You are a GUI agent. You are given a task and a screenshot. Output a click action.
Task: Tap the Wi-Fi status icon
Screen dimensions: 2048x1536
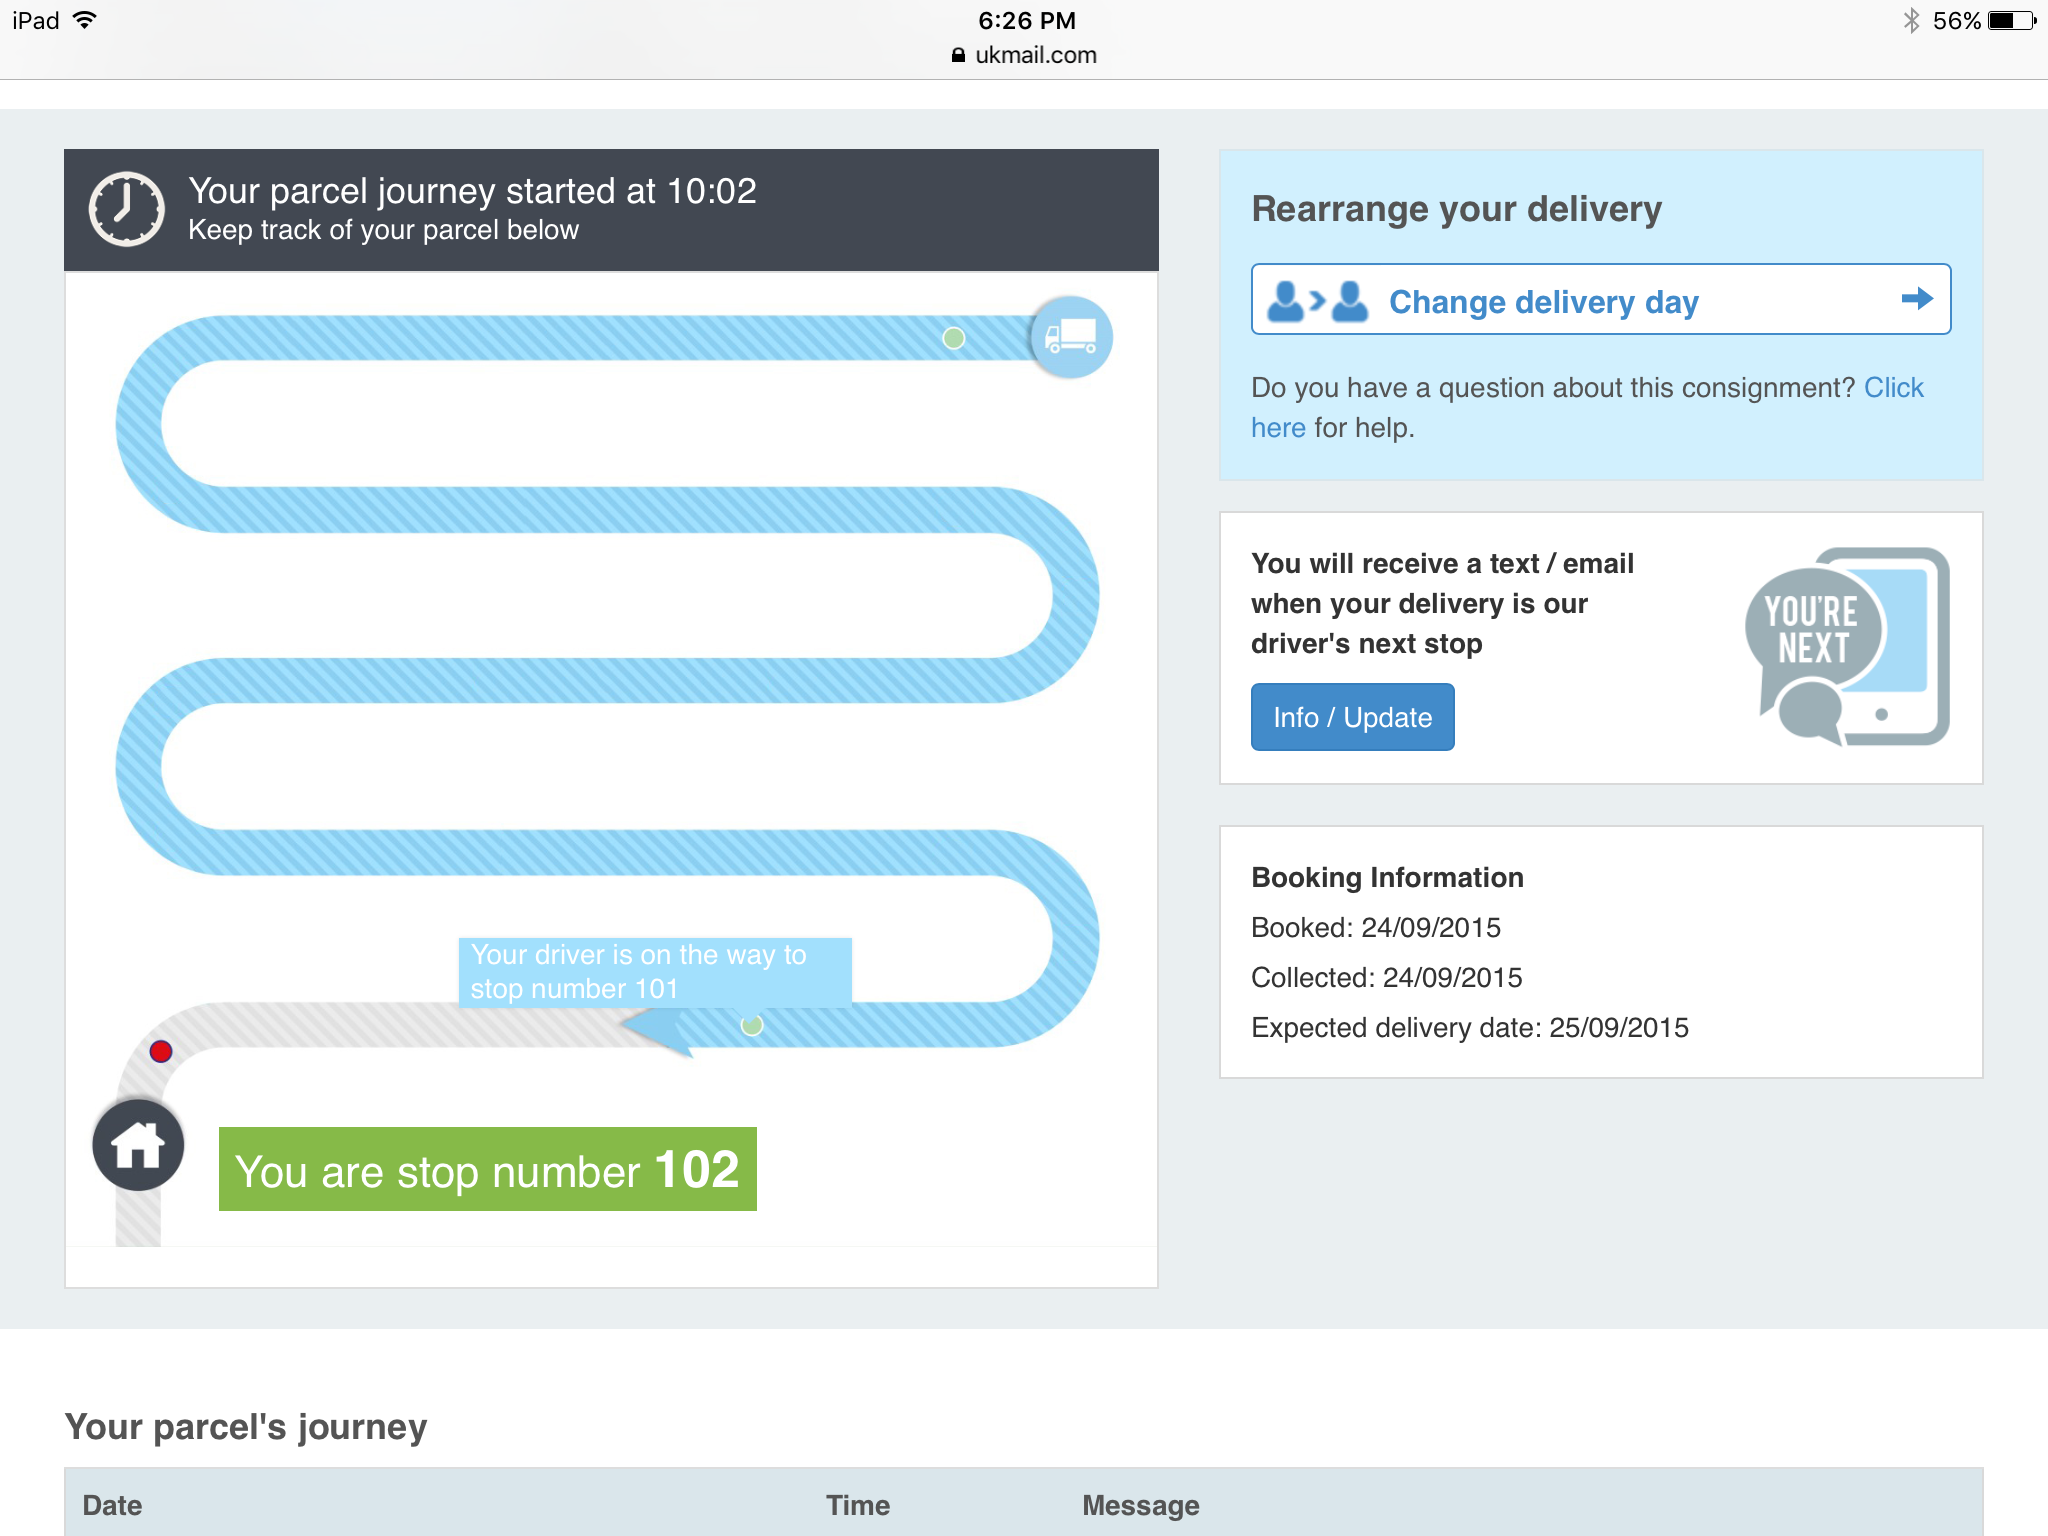(86, 20)
